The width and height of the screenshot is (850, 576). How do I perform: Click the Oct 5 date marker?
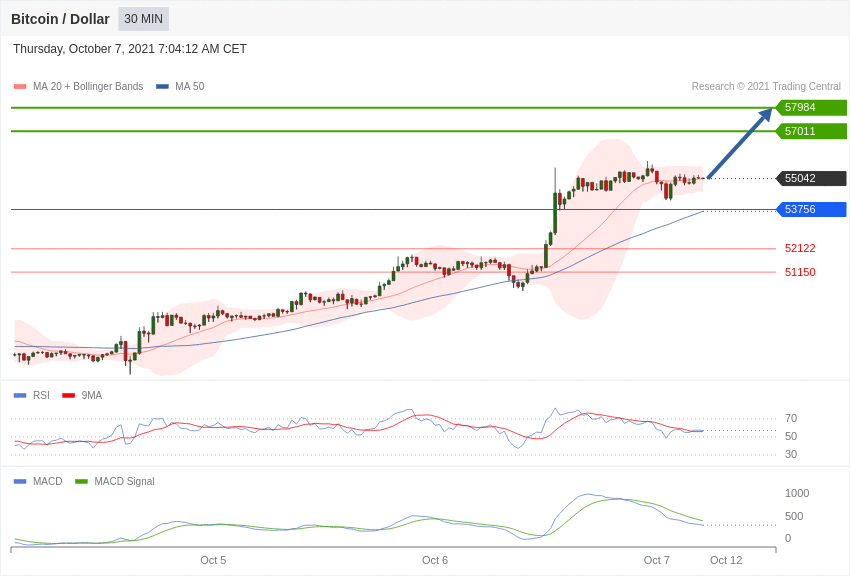(x=213, y=560)
